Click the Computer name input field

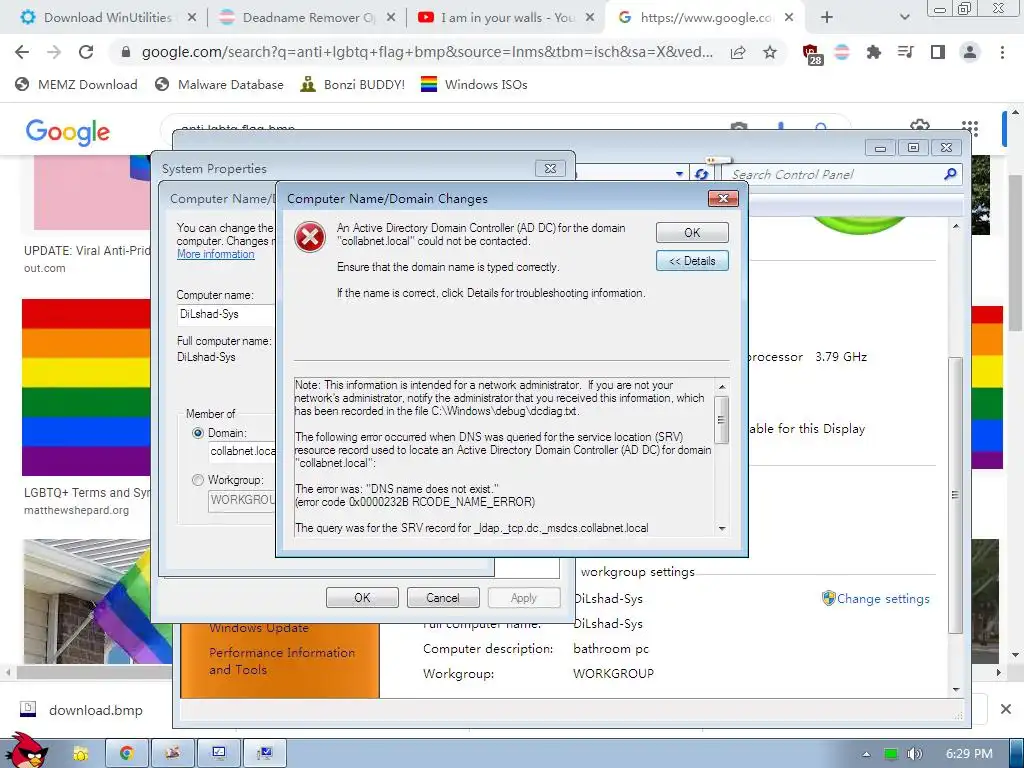coord(226,314)
